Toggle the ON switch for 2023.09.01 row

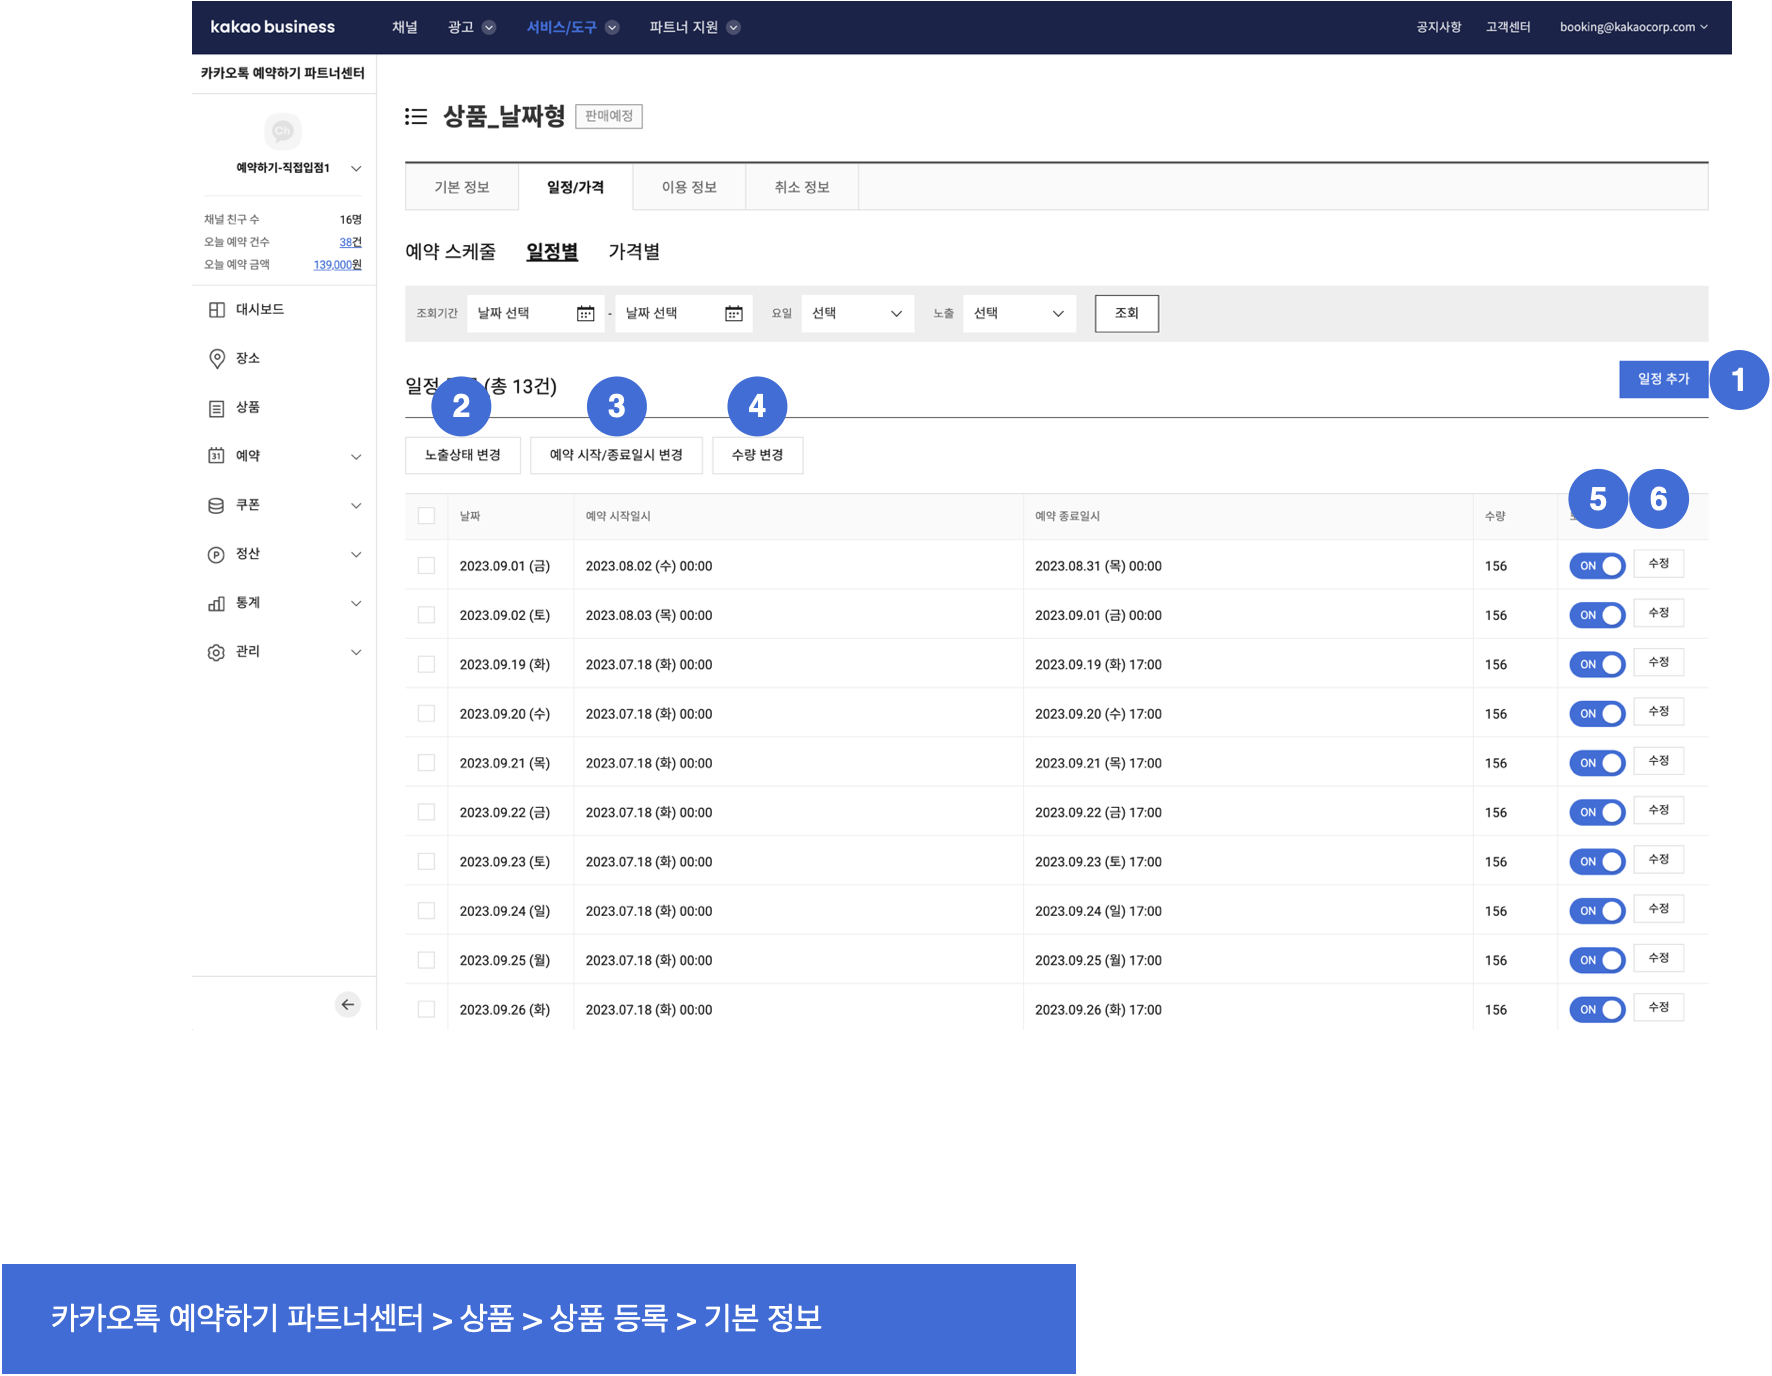1597,566
